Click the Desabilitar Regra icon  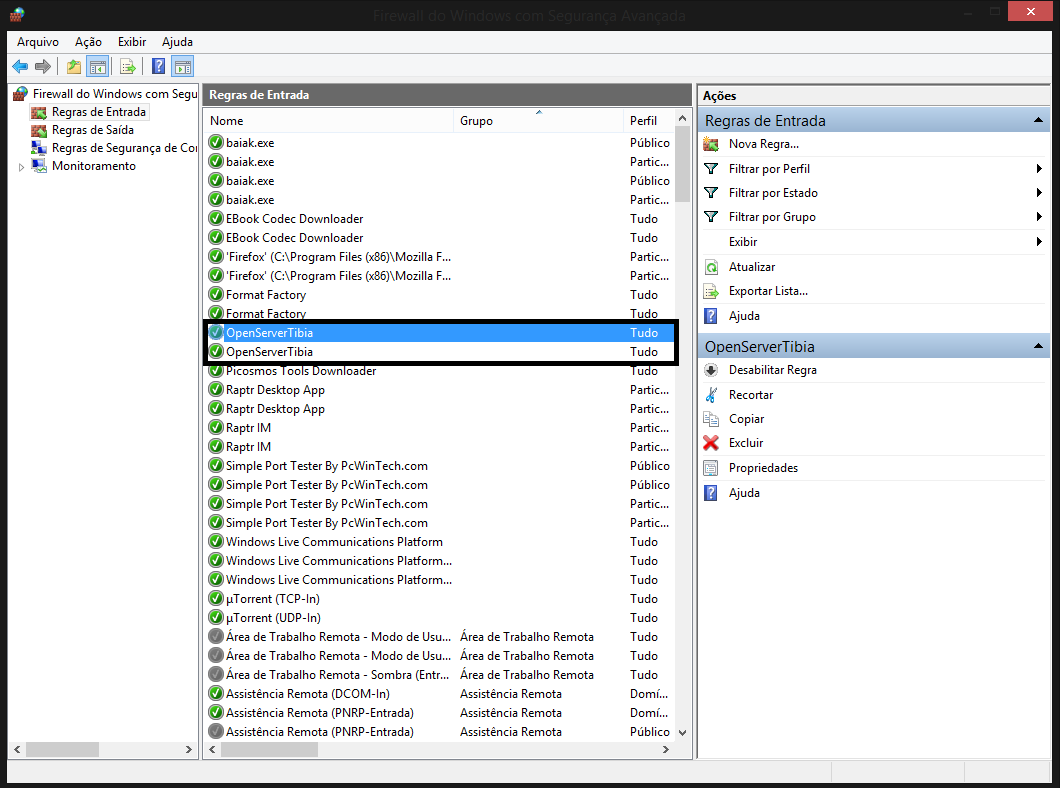(711, 370)
